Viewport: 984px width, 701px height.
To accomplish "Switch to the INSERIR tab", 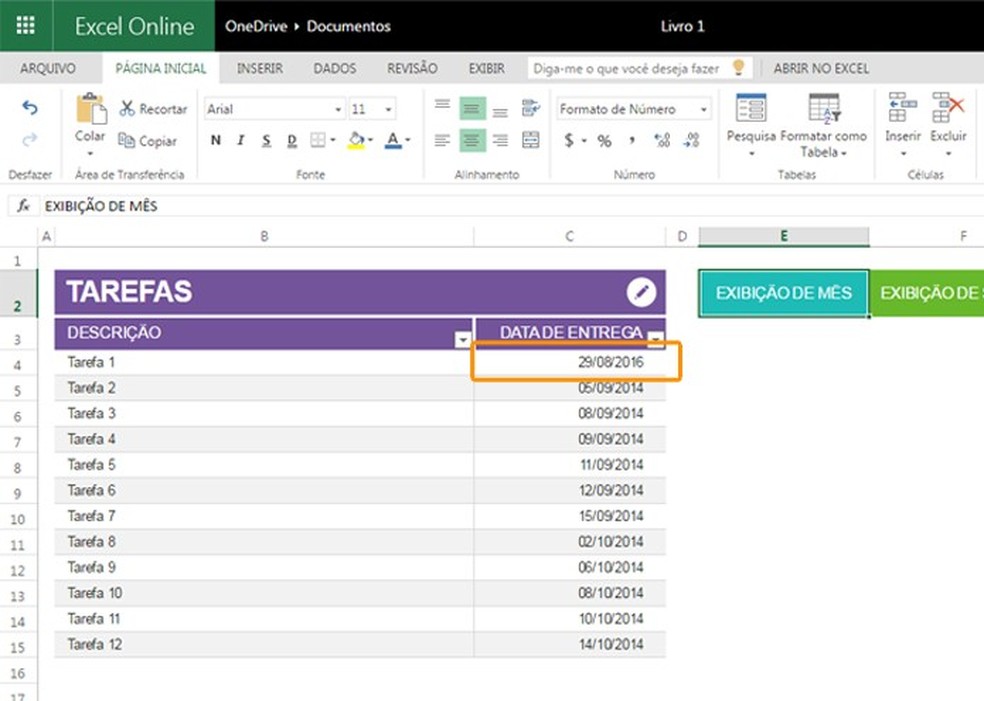I will (x=259, y=69).
